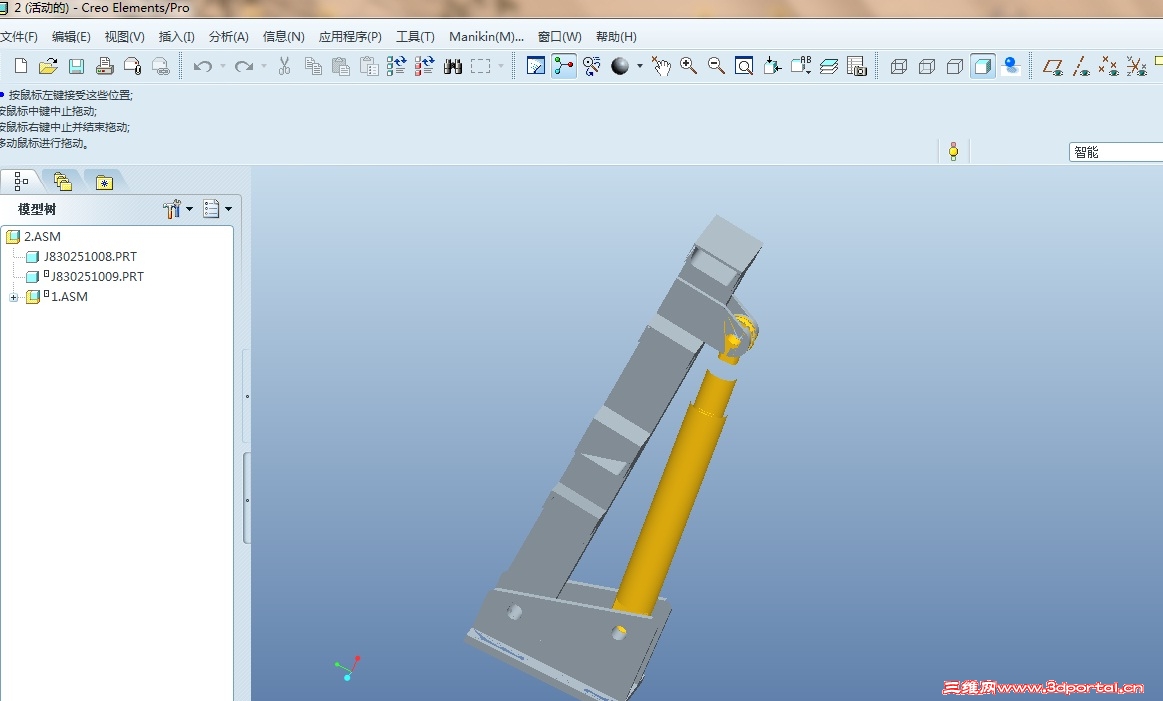Switch to Shading display mode
The image size is (1163, 701).
click(983, 66)
